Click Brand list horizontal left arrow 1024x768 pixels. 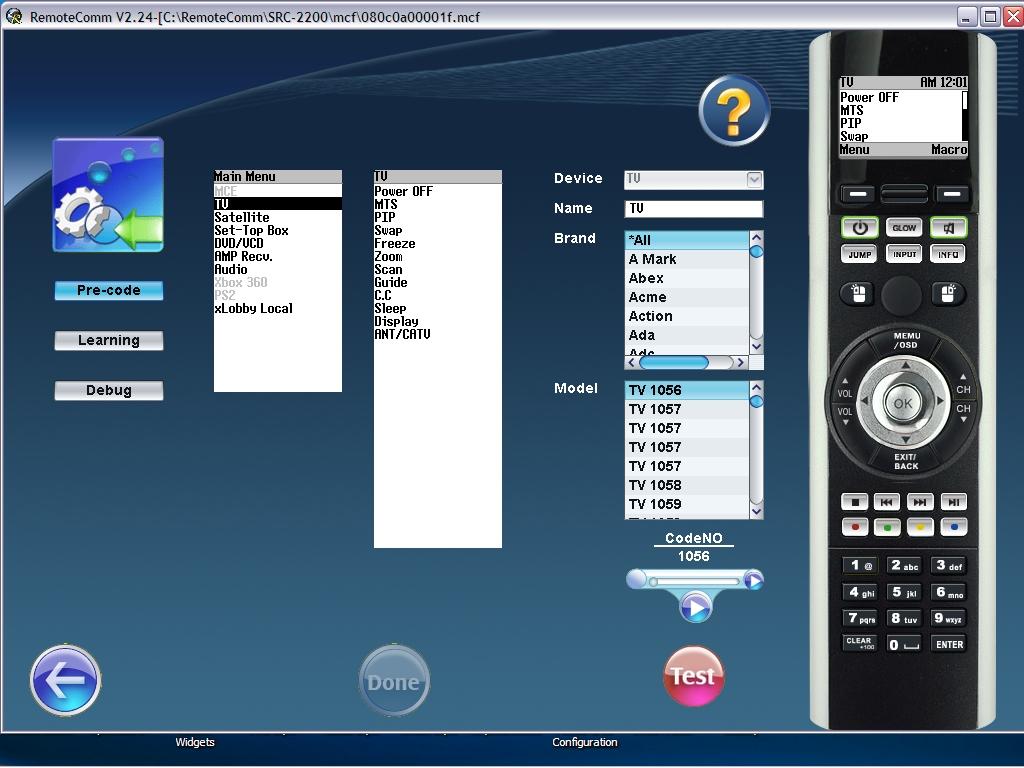coord(631,362)
